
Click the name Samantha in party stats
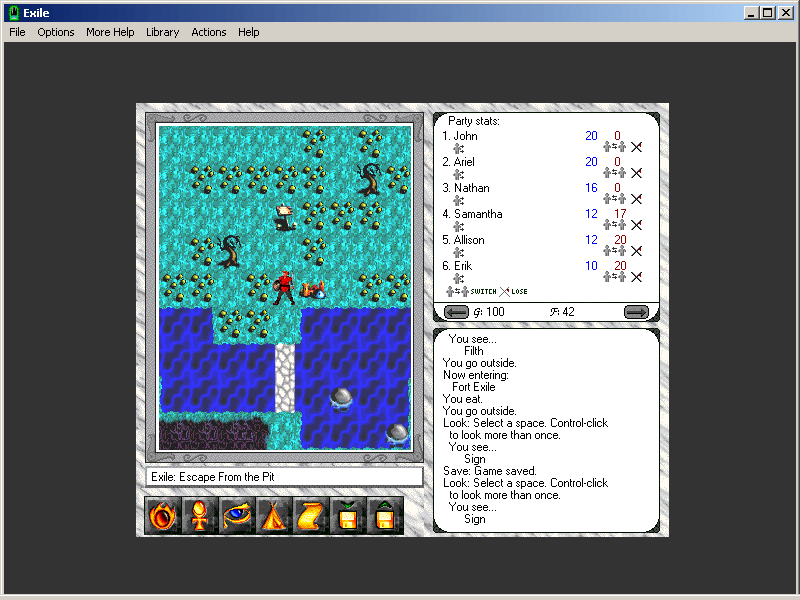(x=478, y=214)
